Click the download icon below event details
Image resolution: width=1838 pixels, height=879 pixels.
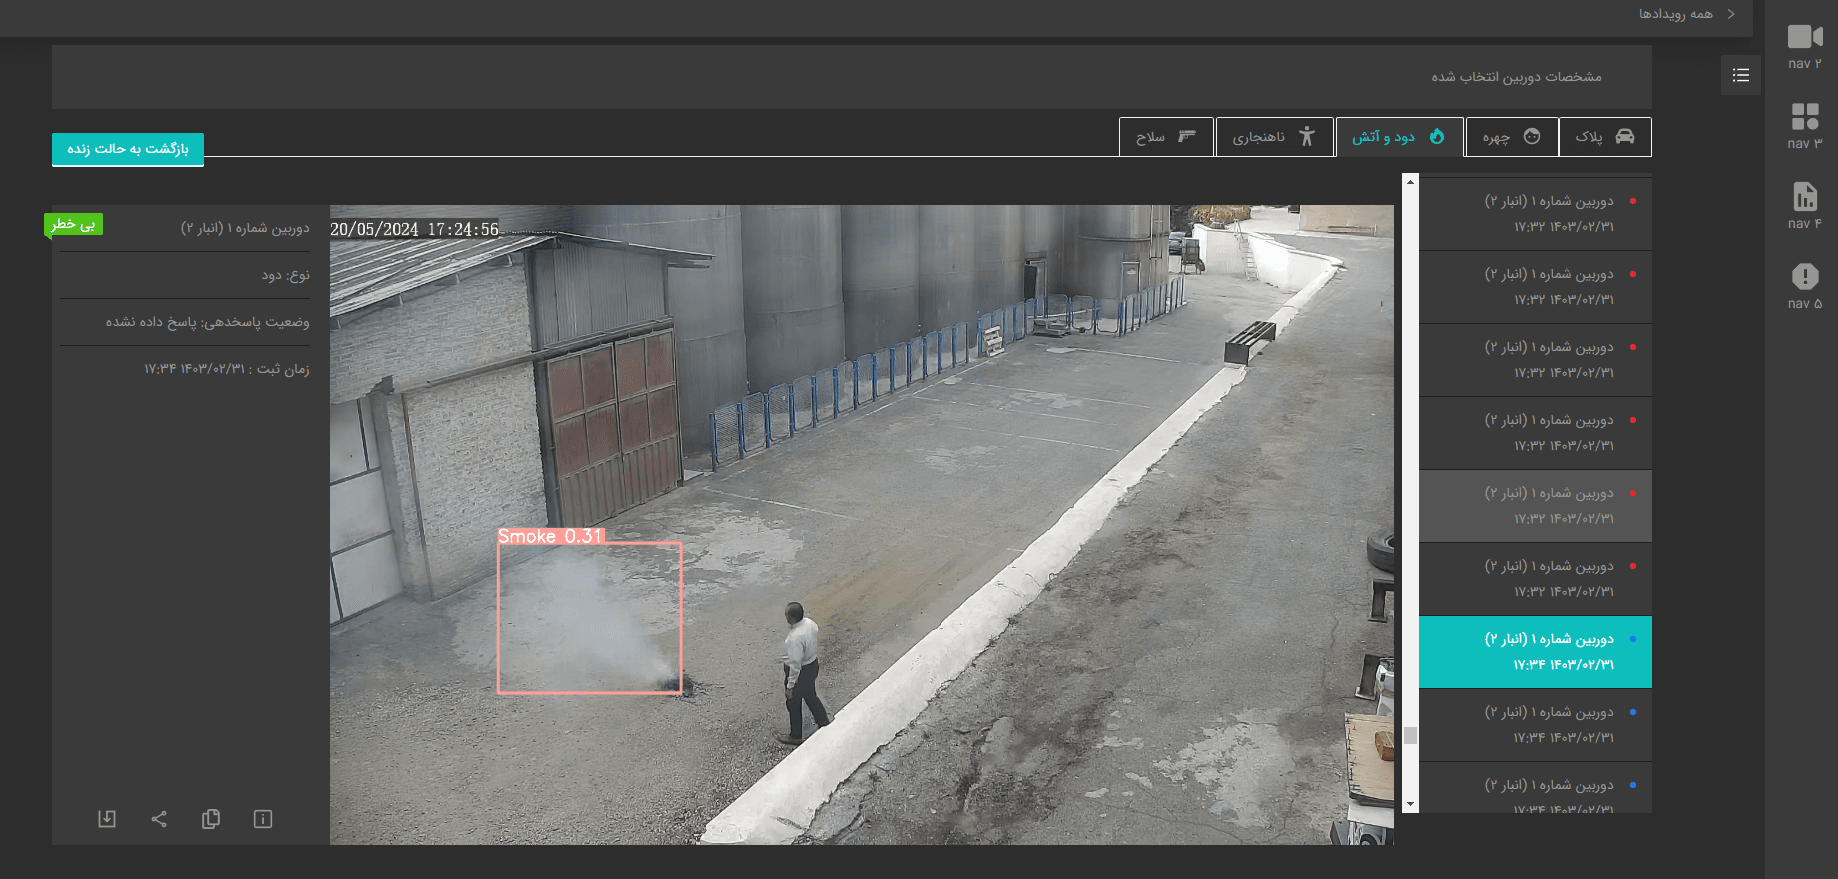(107, 819)
